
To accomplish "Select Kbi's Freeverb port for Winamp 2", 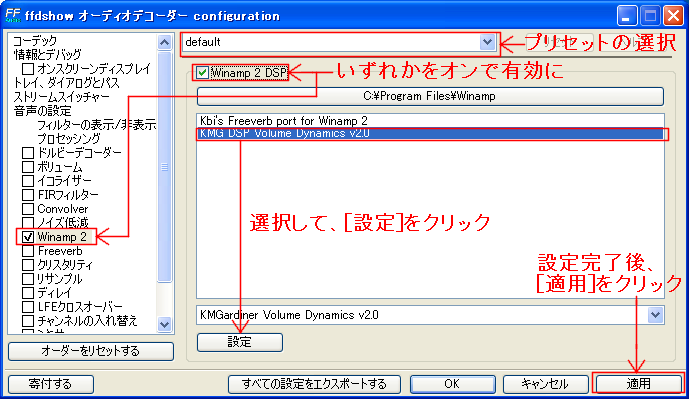I will pos(430,120).
